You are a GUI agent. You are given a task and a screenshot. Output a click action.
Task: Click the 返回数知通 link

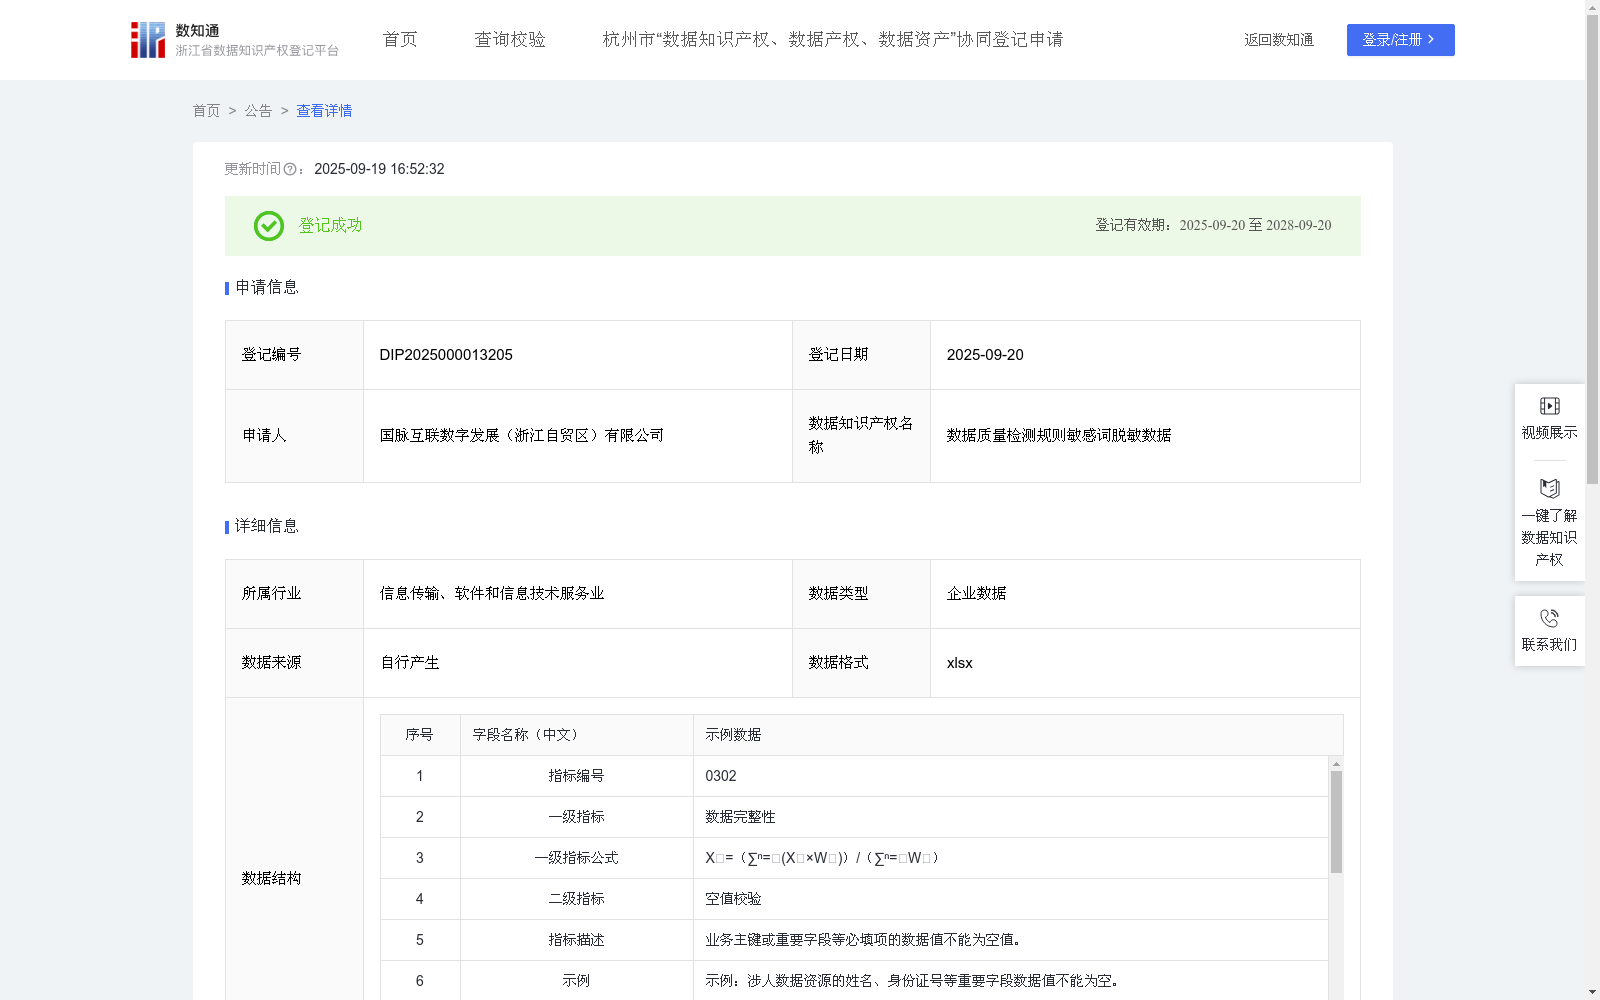(1279, 40)
